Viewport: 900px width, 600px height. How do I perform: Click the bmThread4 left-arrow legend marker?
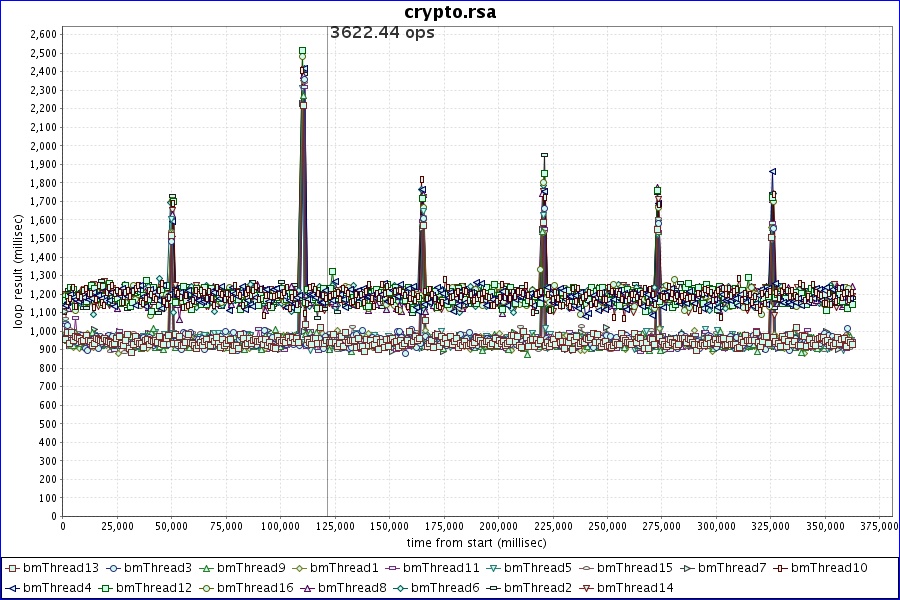click(12, 588)
